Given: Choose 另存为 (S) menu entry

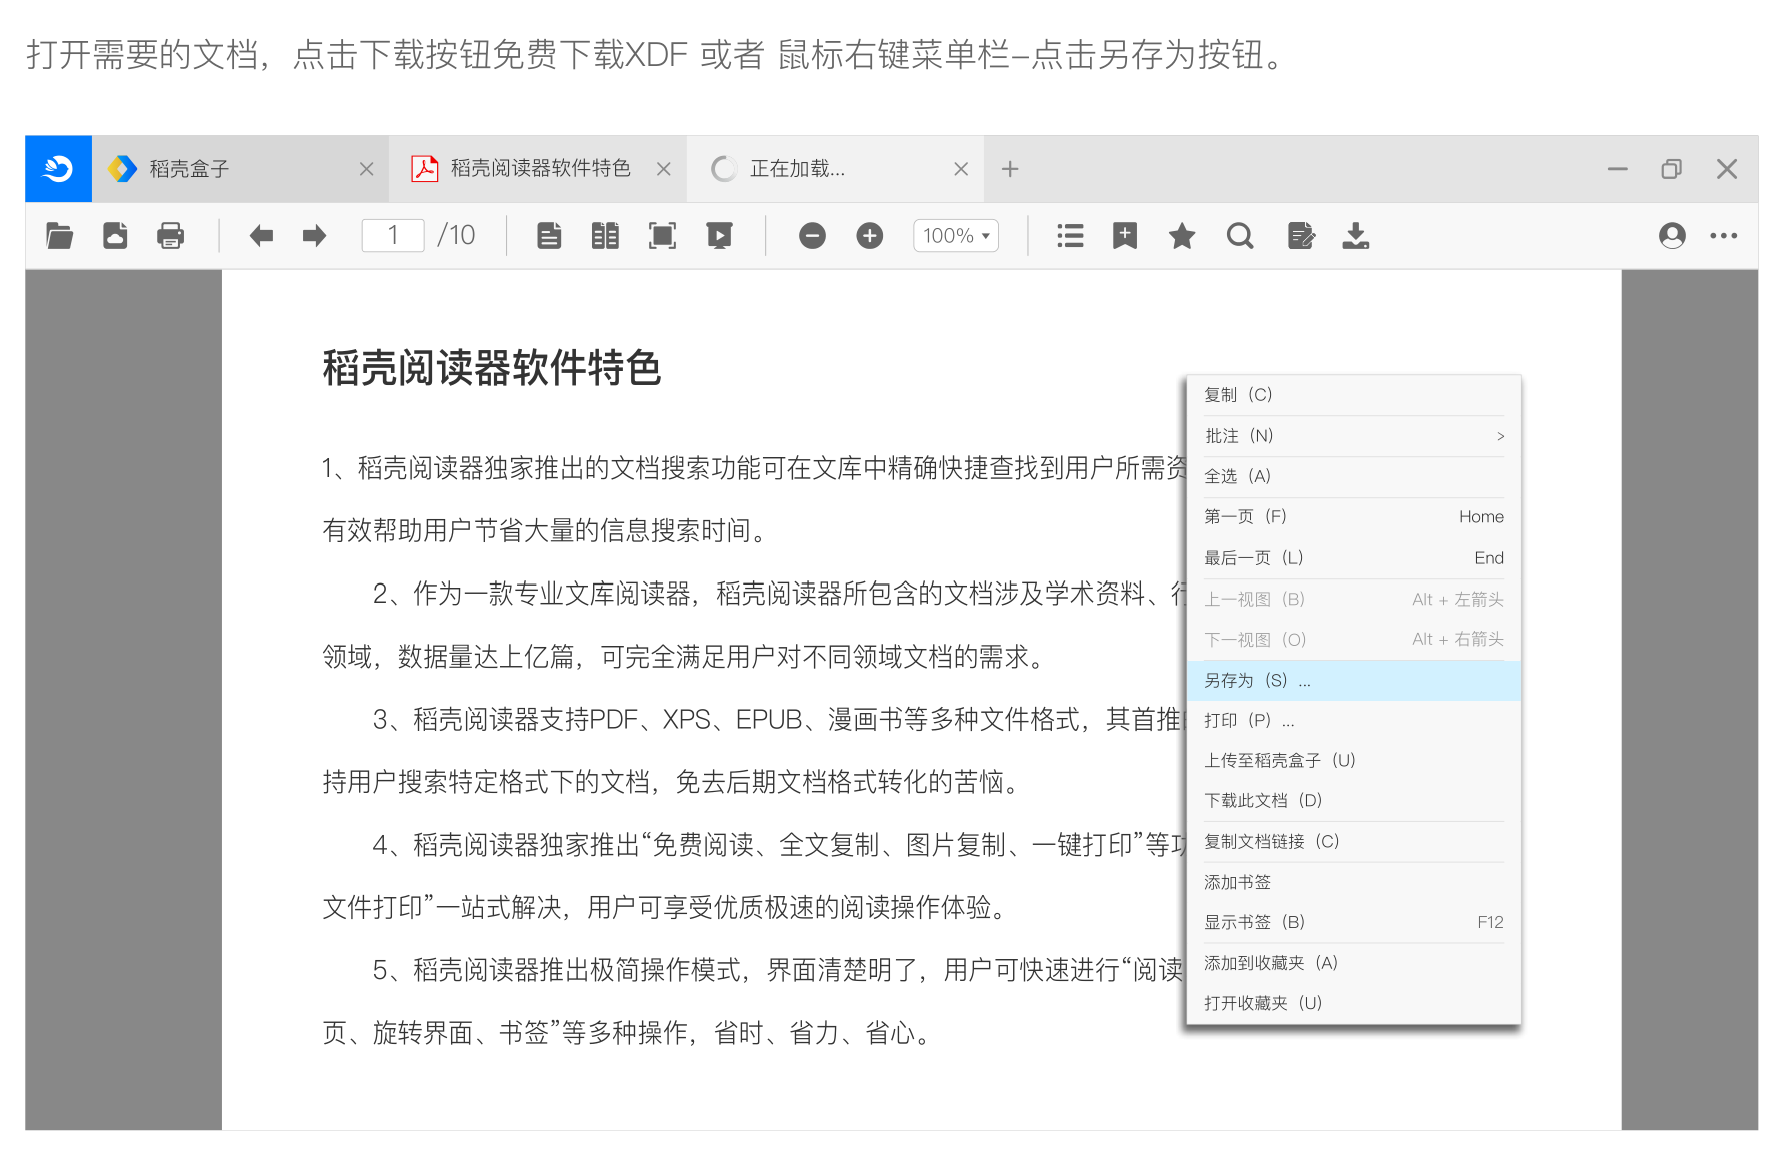Looking at the screenshot, I should 1354,681.
